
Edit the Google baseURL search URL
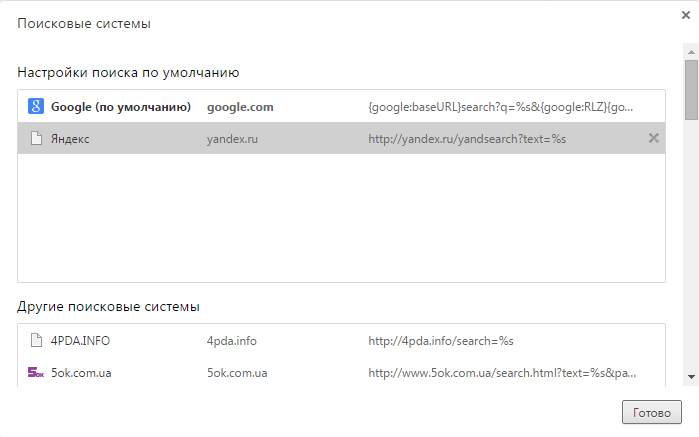[x=500, y=107]
